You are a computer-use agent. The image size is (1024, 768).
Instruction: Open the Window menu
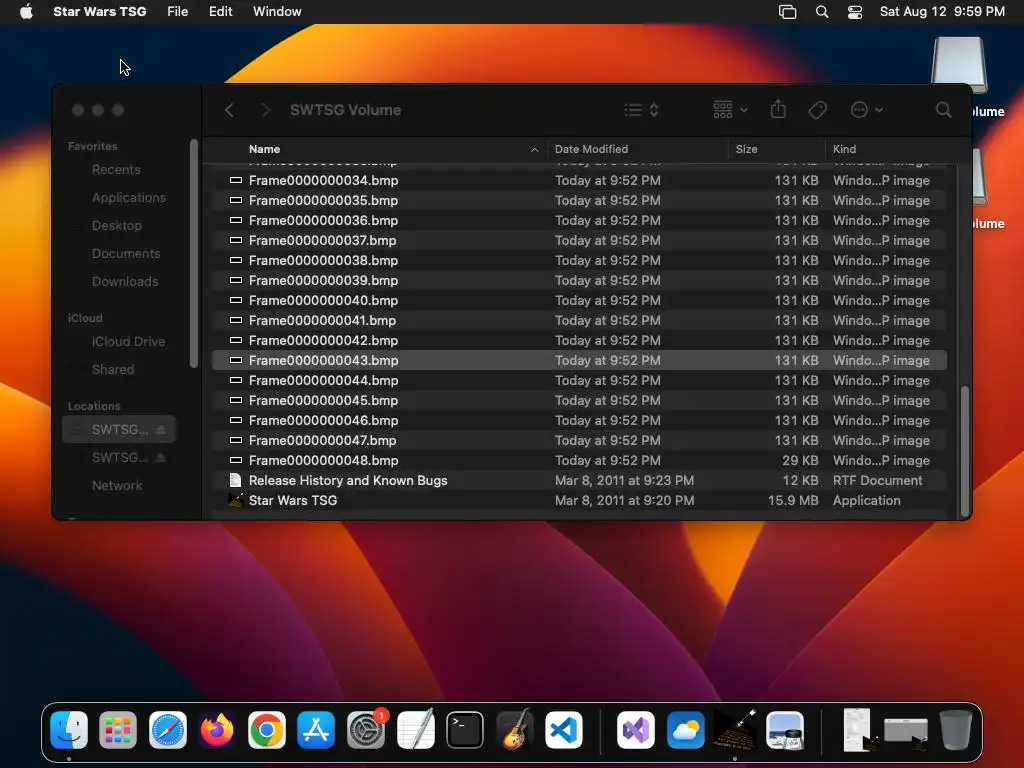click(278, 12)
